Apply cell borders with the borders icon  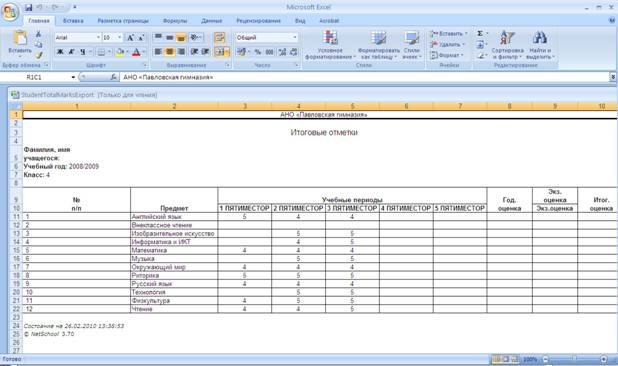click(x=101, y=52)
